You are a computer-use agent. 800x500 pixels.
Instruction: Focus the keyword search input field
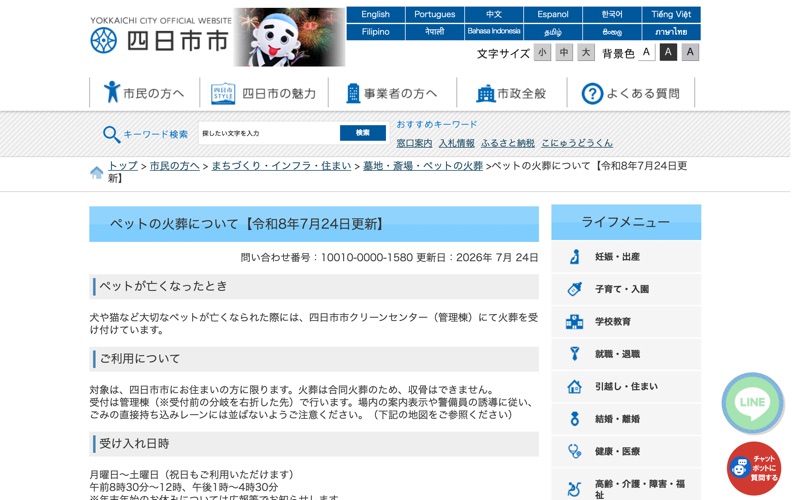tap(269, 133)
